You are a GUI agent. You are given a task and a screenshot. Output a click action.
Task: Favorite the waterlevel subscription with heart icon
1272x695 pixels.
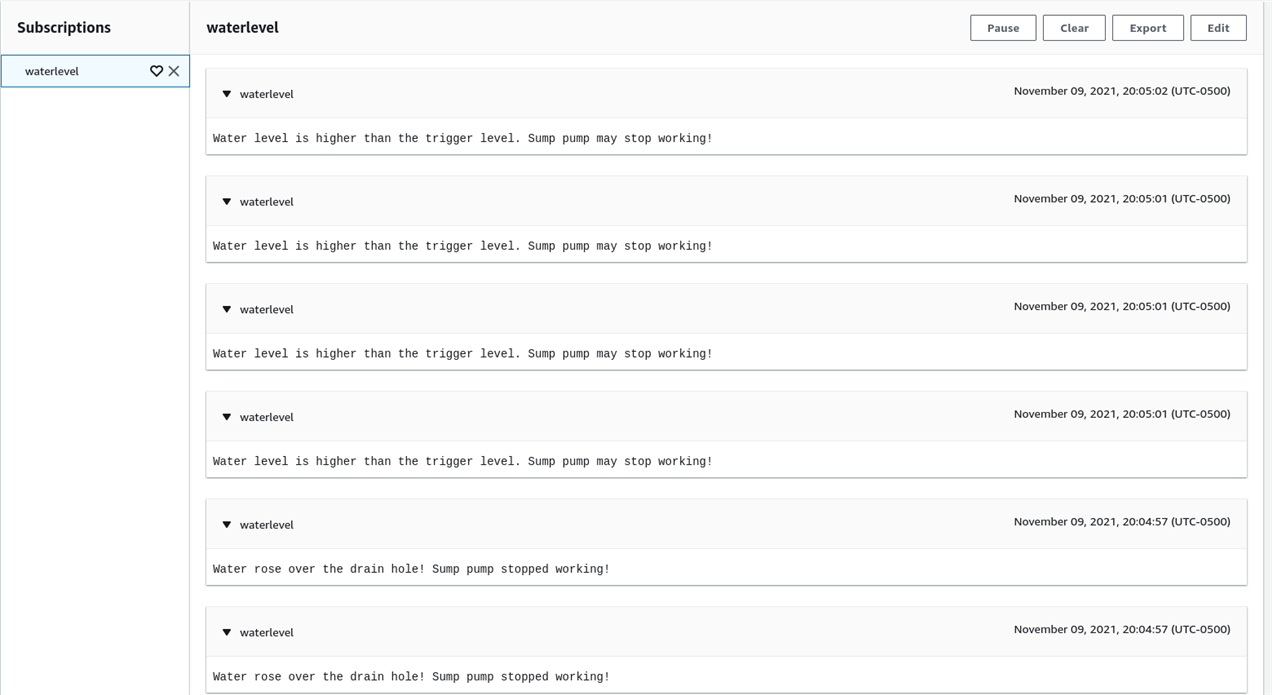click(x=156, y=71)
